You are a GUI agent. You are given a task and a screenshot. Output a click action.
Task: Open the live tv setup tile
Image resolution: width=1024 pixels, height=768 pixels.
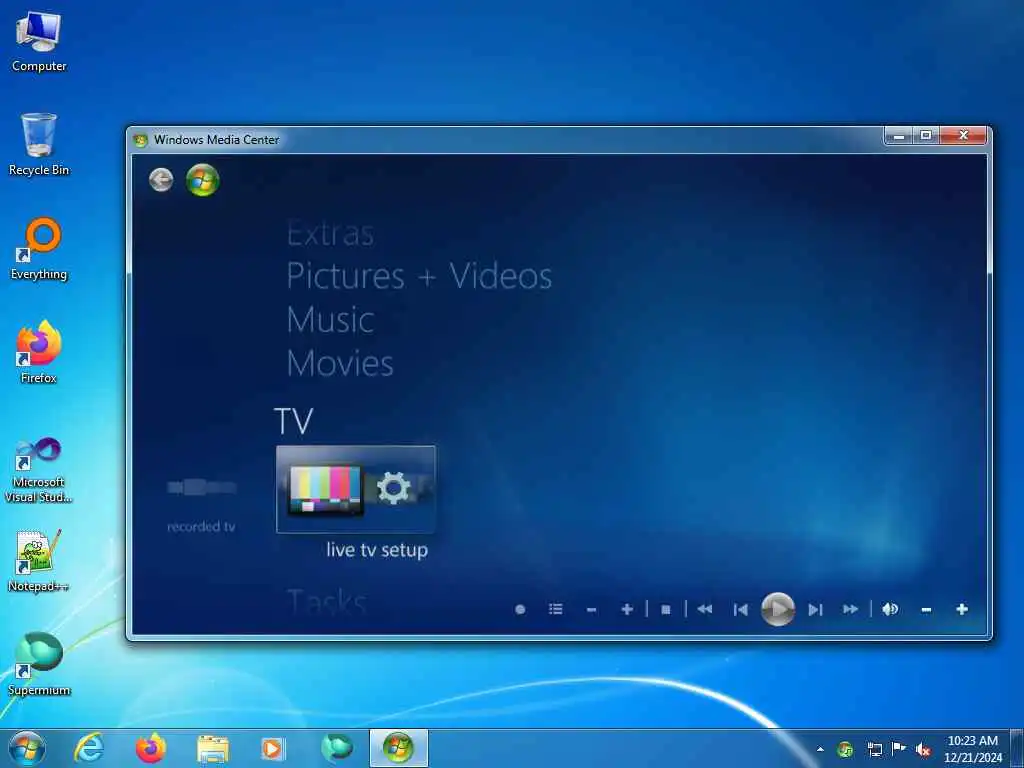click(x=356, y=489)
